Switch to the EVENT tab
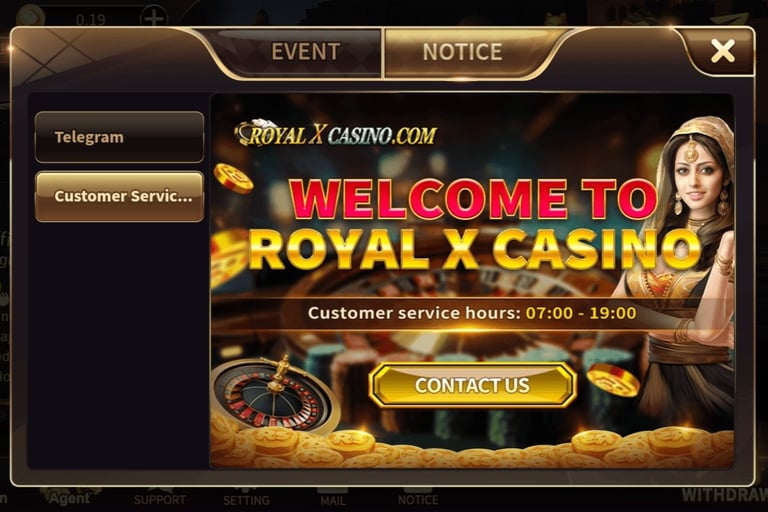Screen dimensions: 768x512 click(x=306, y=51)
